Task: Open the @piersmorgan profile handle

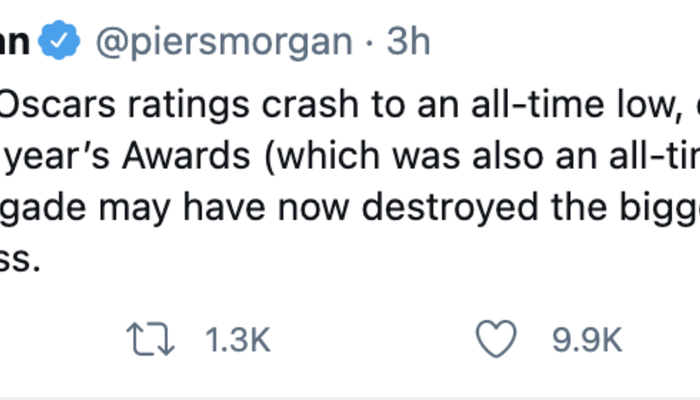Action: coord(223,43)
